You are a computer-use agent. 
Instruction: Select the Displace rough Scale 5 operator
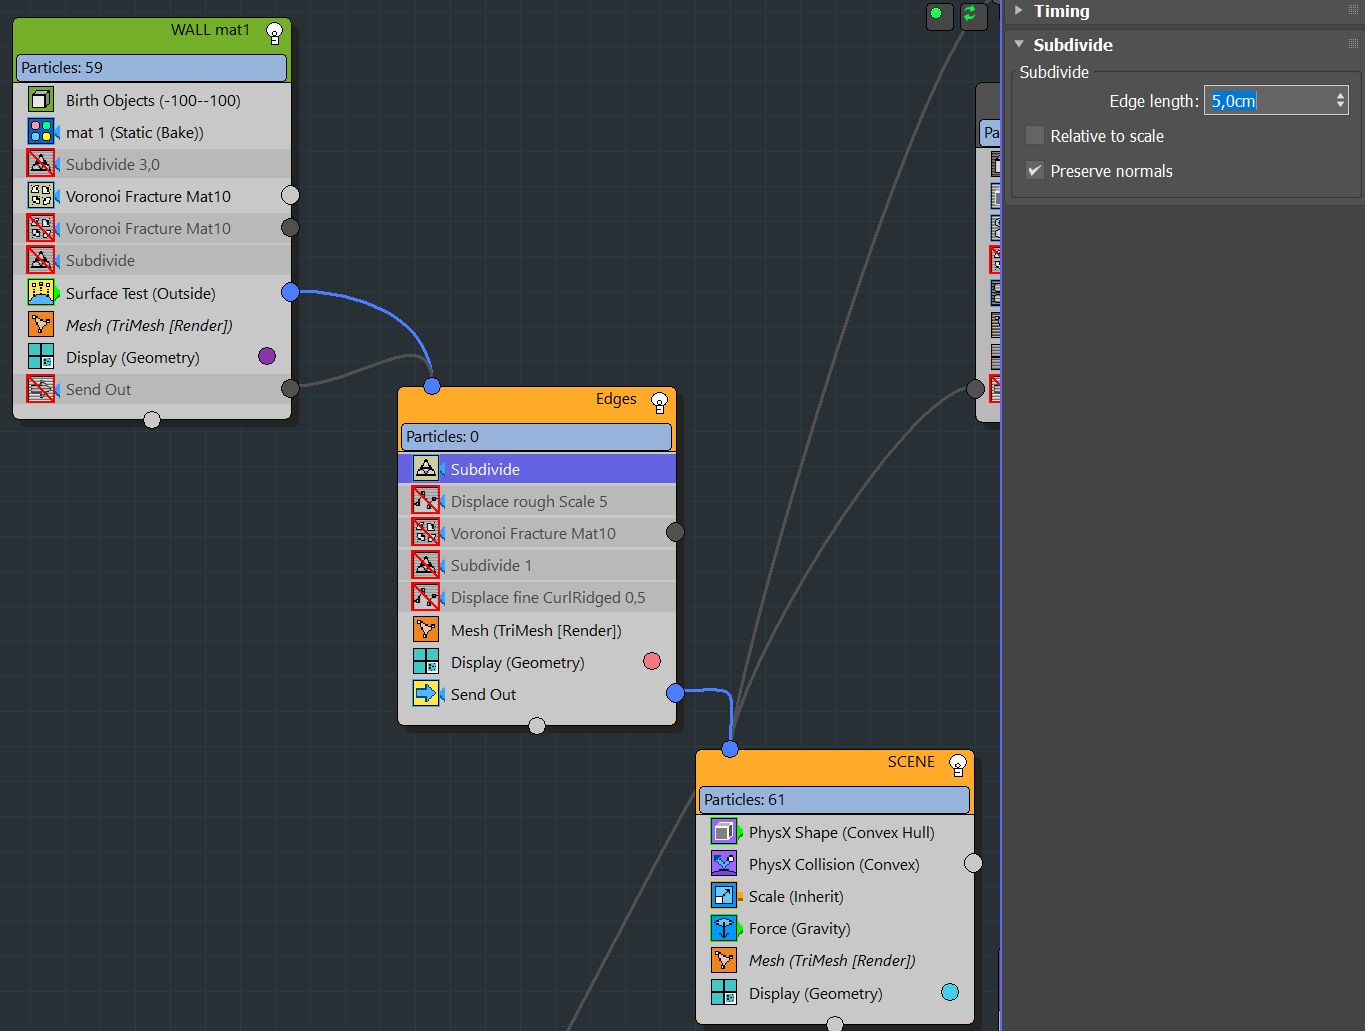pos(529,501)
